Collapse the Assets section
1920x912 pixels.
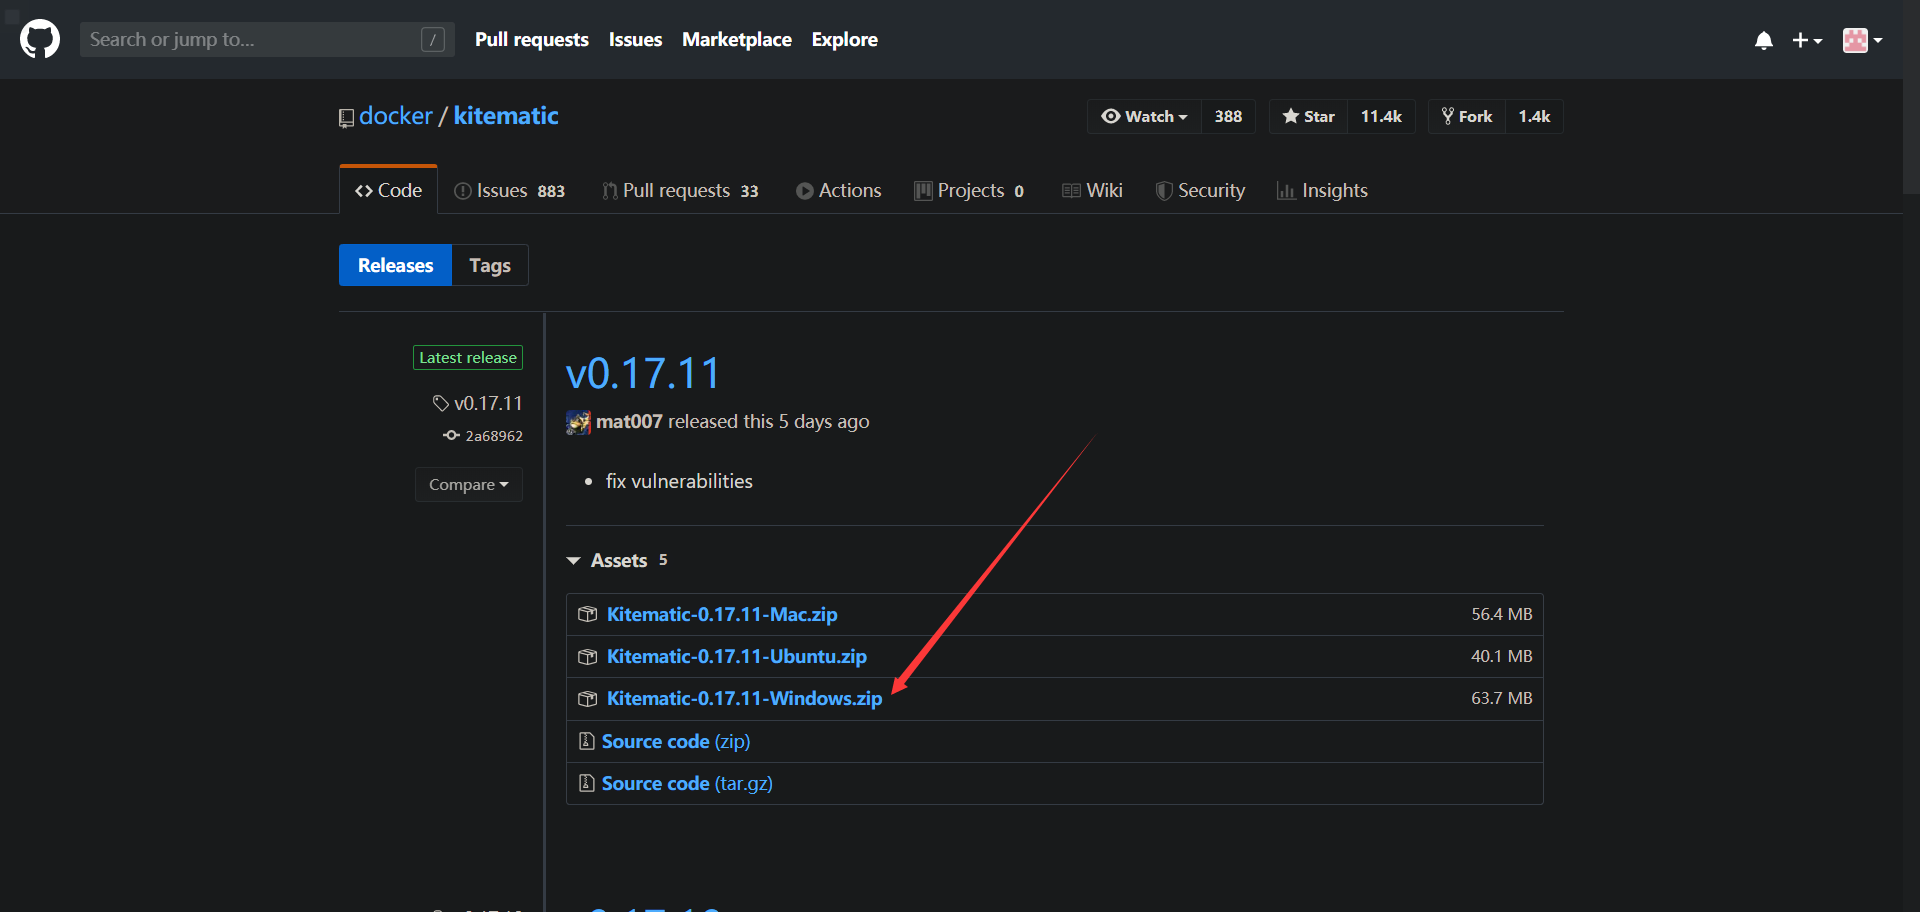coord(617,560)
